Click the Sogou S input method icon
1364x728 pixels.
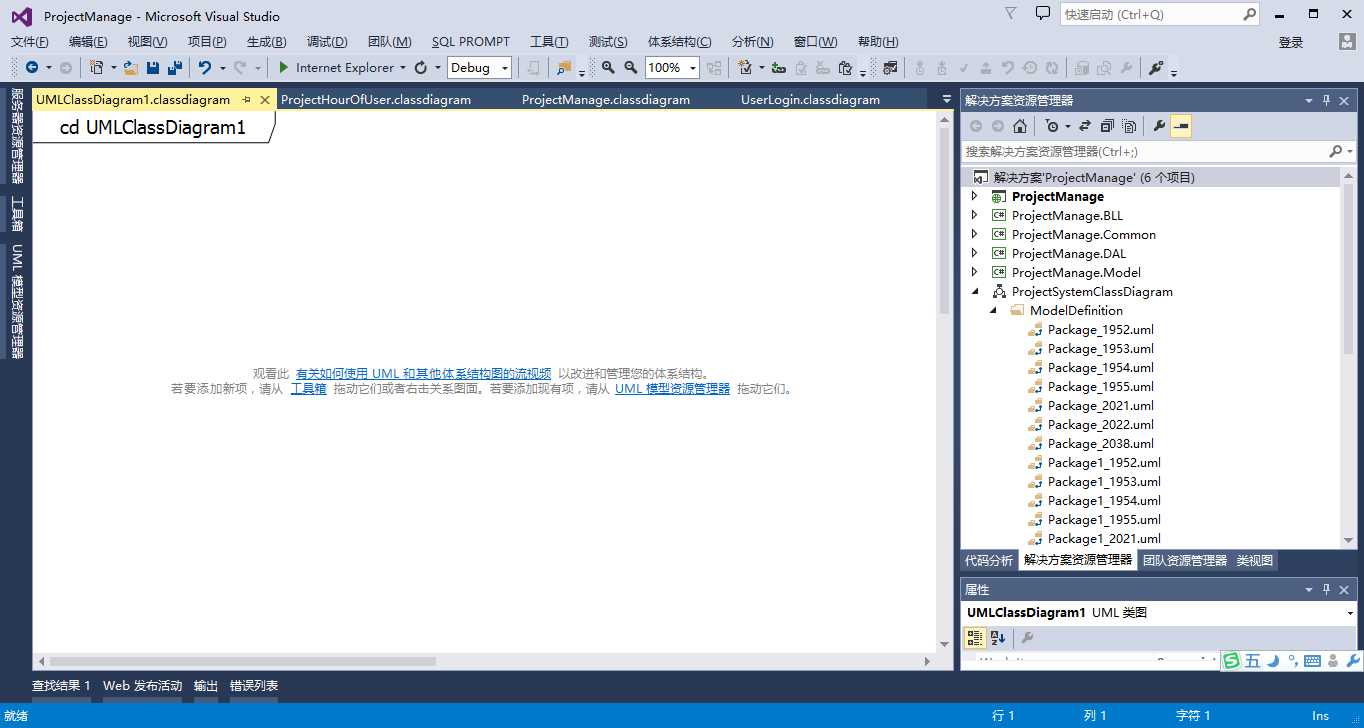(x=1232, y=660)
